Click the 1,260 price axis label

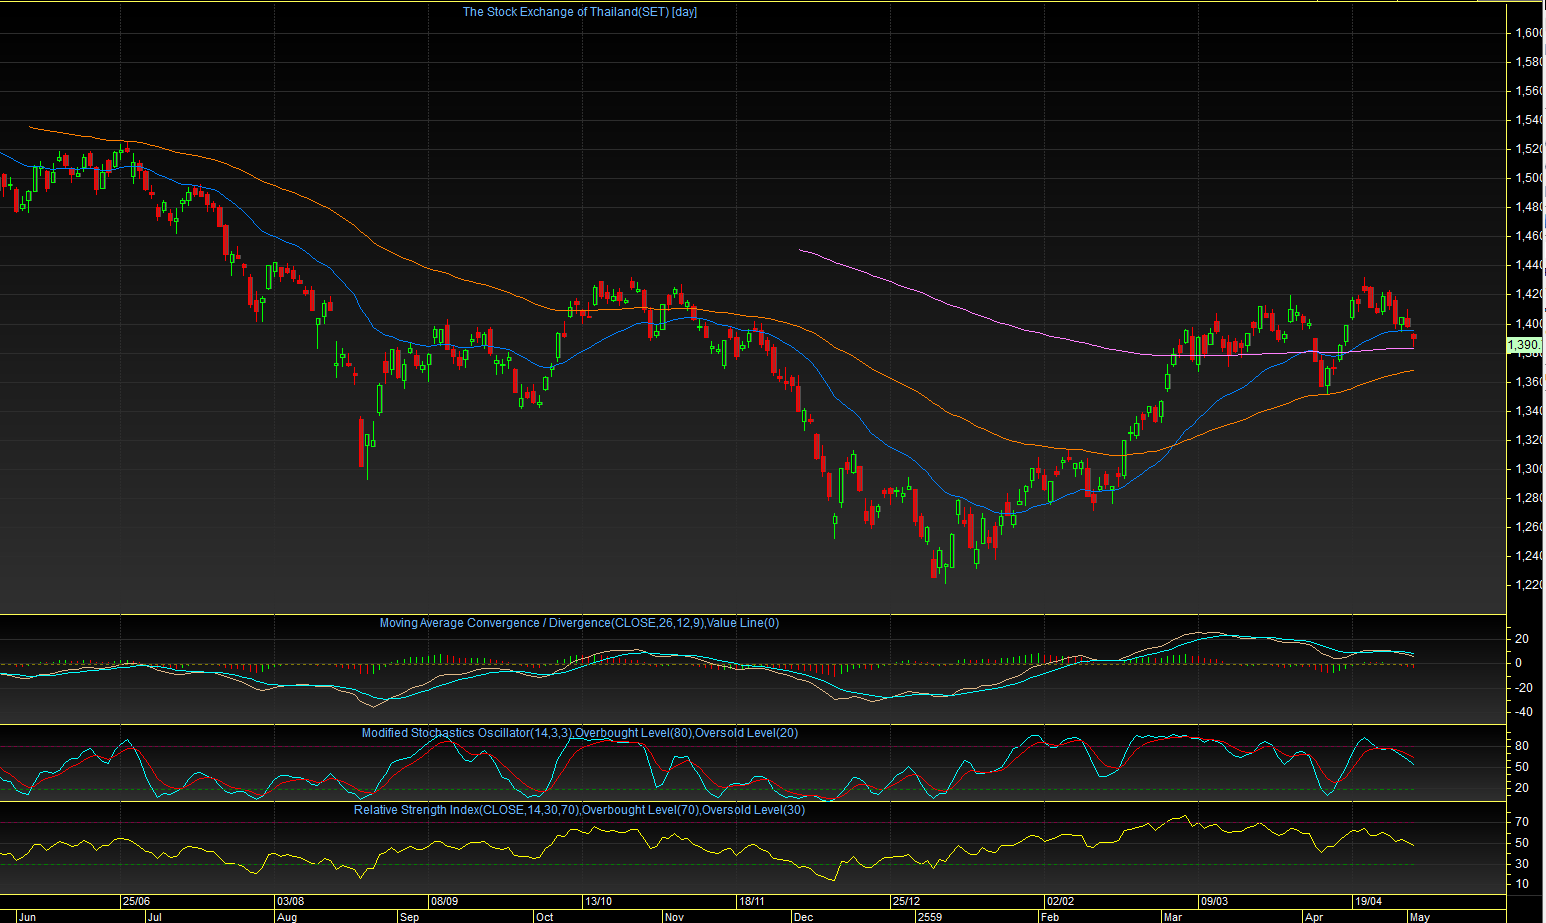point(1529,527)
